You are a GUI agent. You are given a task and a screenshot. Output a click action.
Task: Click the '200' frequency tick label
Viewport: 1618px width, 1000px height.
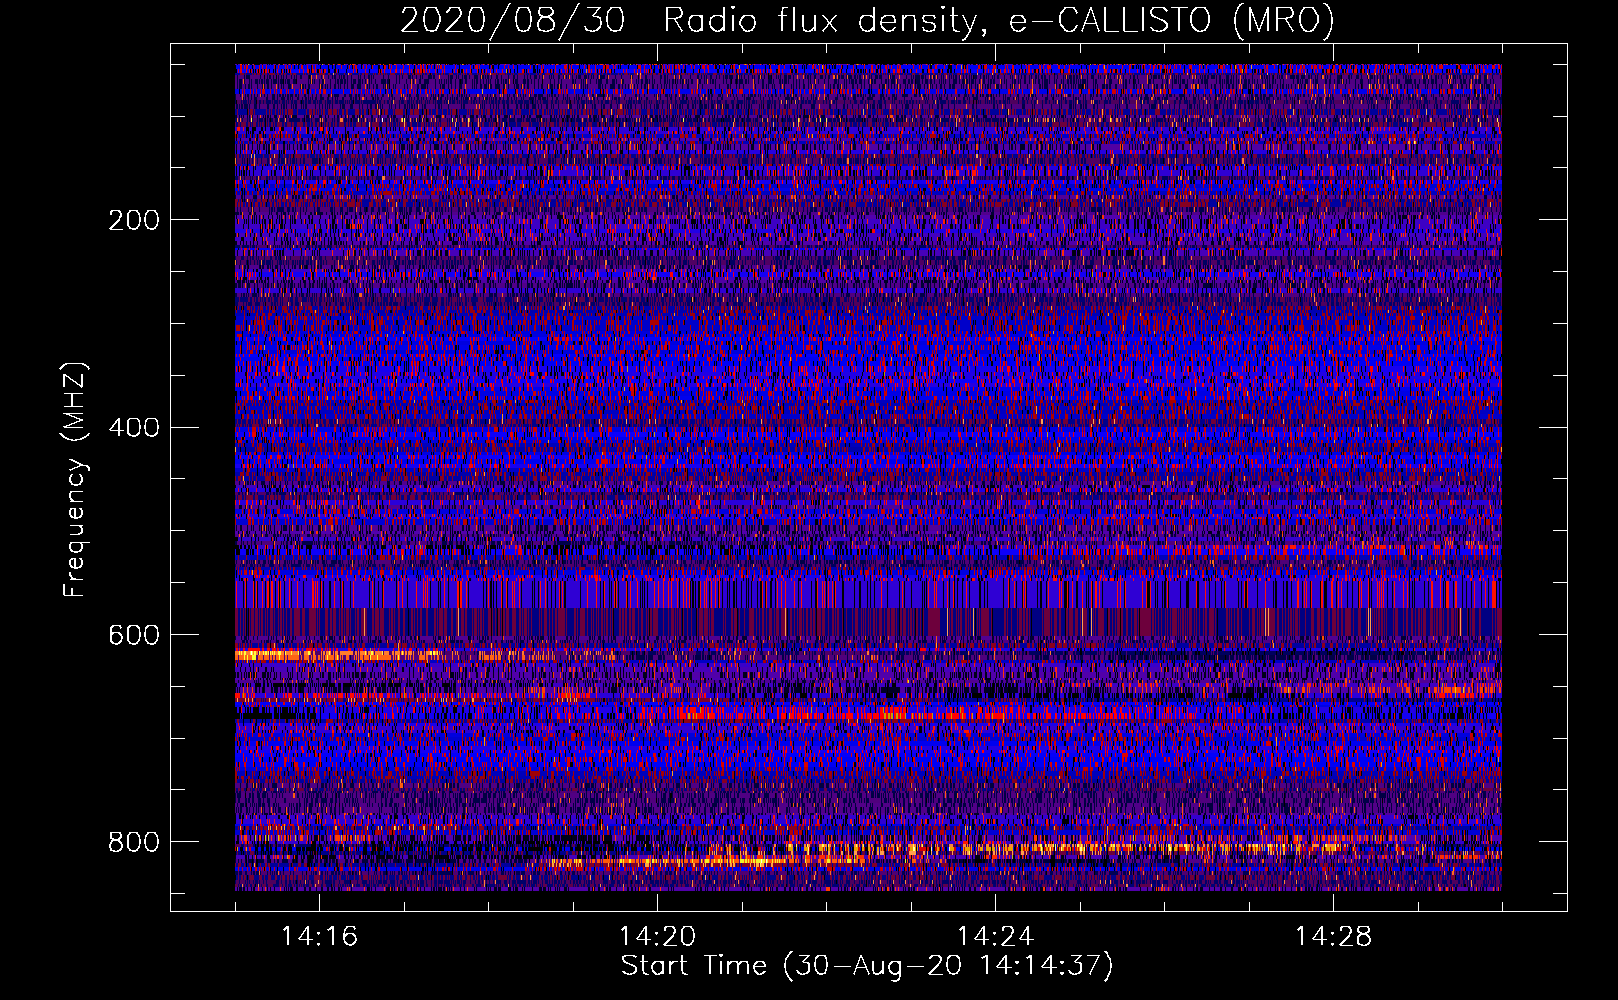click(x=134, y=220)
